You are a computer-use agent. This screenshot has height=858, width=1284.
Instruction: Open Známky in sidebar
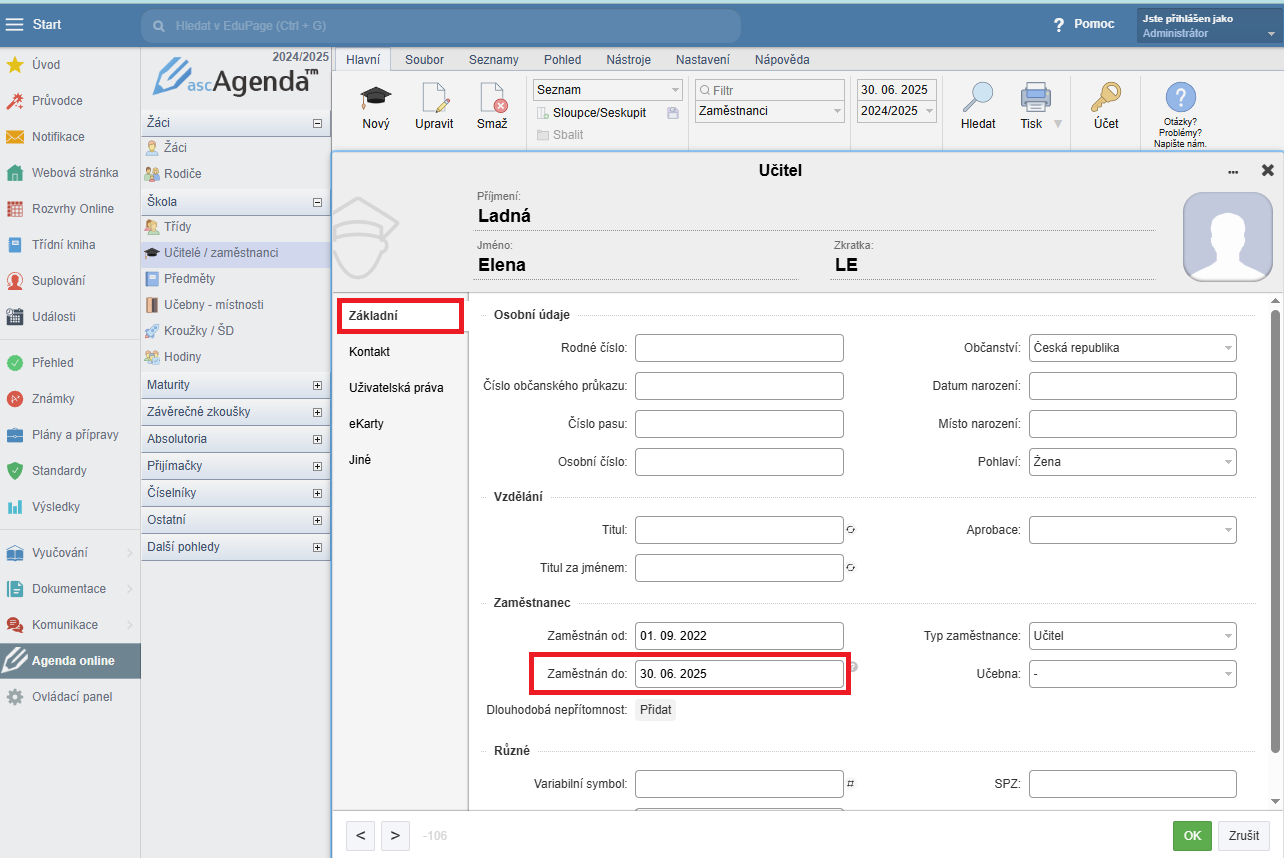point(70,399)
